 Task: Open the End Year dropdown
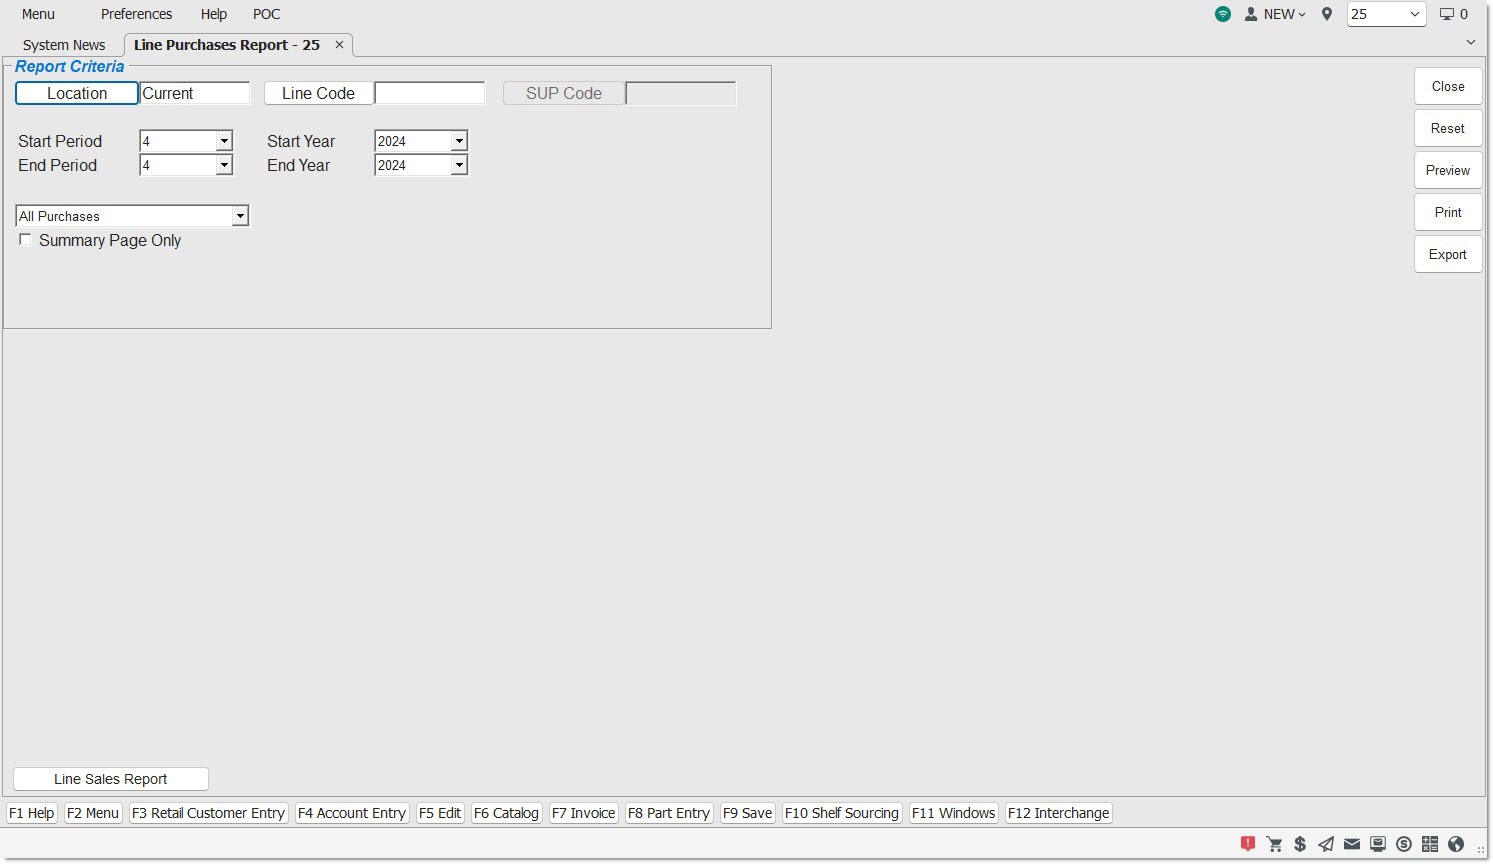click(x=459, y=166)
